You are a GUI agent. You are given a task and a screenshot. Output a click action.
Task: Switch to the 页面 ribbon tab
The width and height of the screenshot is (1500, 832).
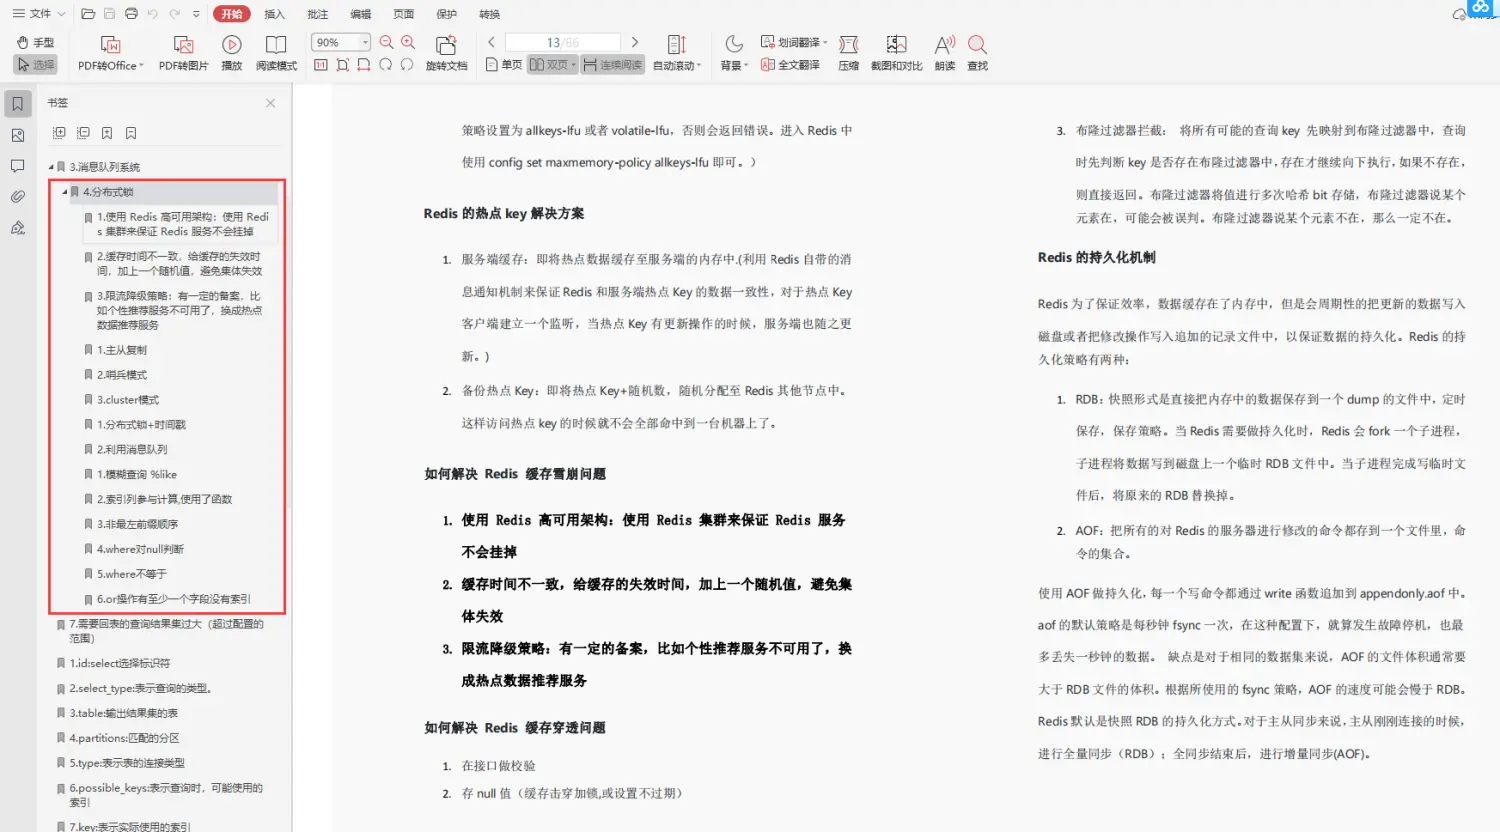coord(404,14)
